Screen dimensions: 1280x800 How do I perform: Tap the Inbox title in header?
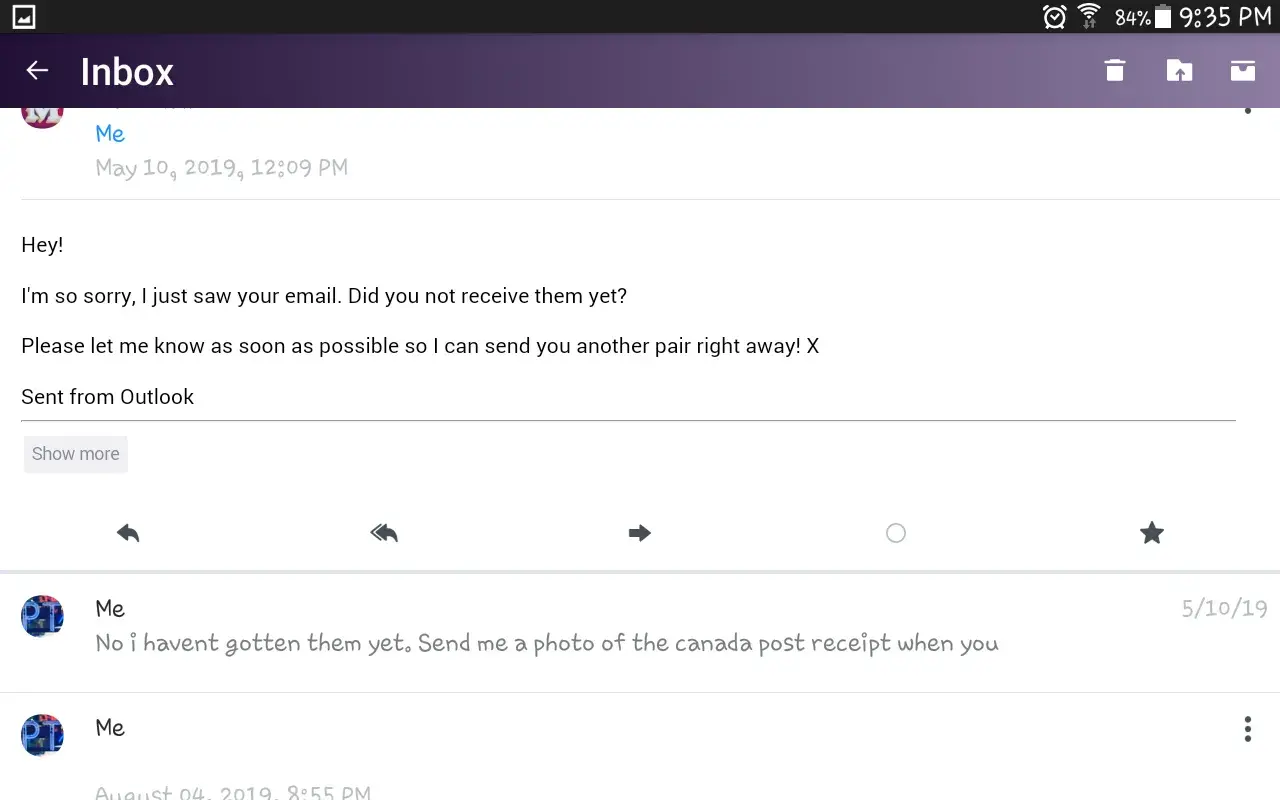pyautogui.click(x=127, y=72)
